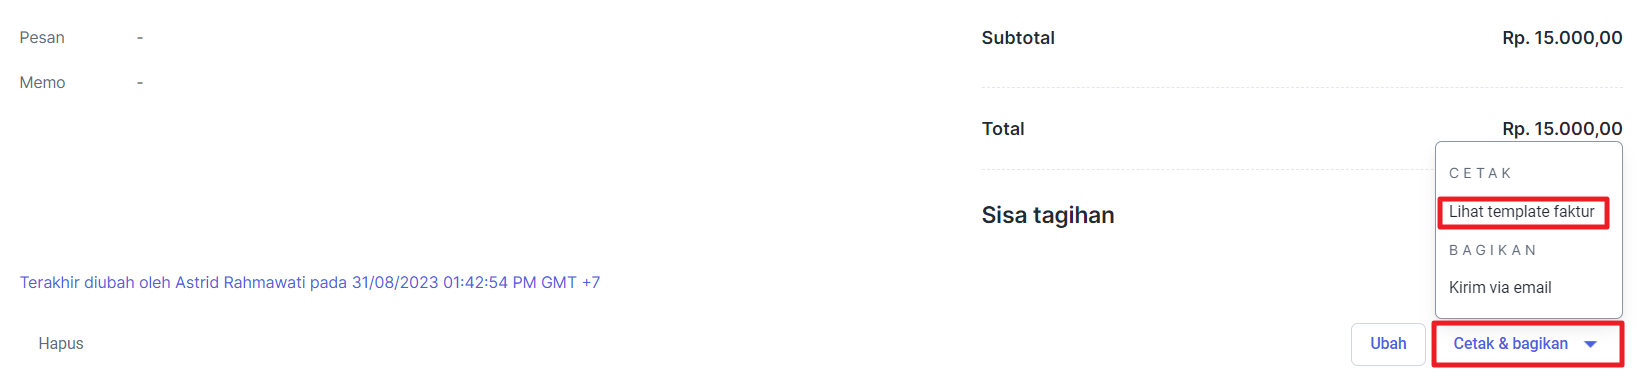
Task: Click the Memo field label
Action: pyautogui.click(x=42, y=83)
